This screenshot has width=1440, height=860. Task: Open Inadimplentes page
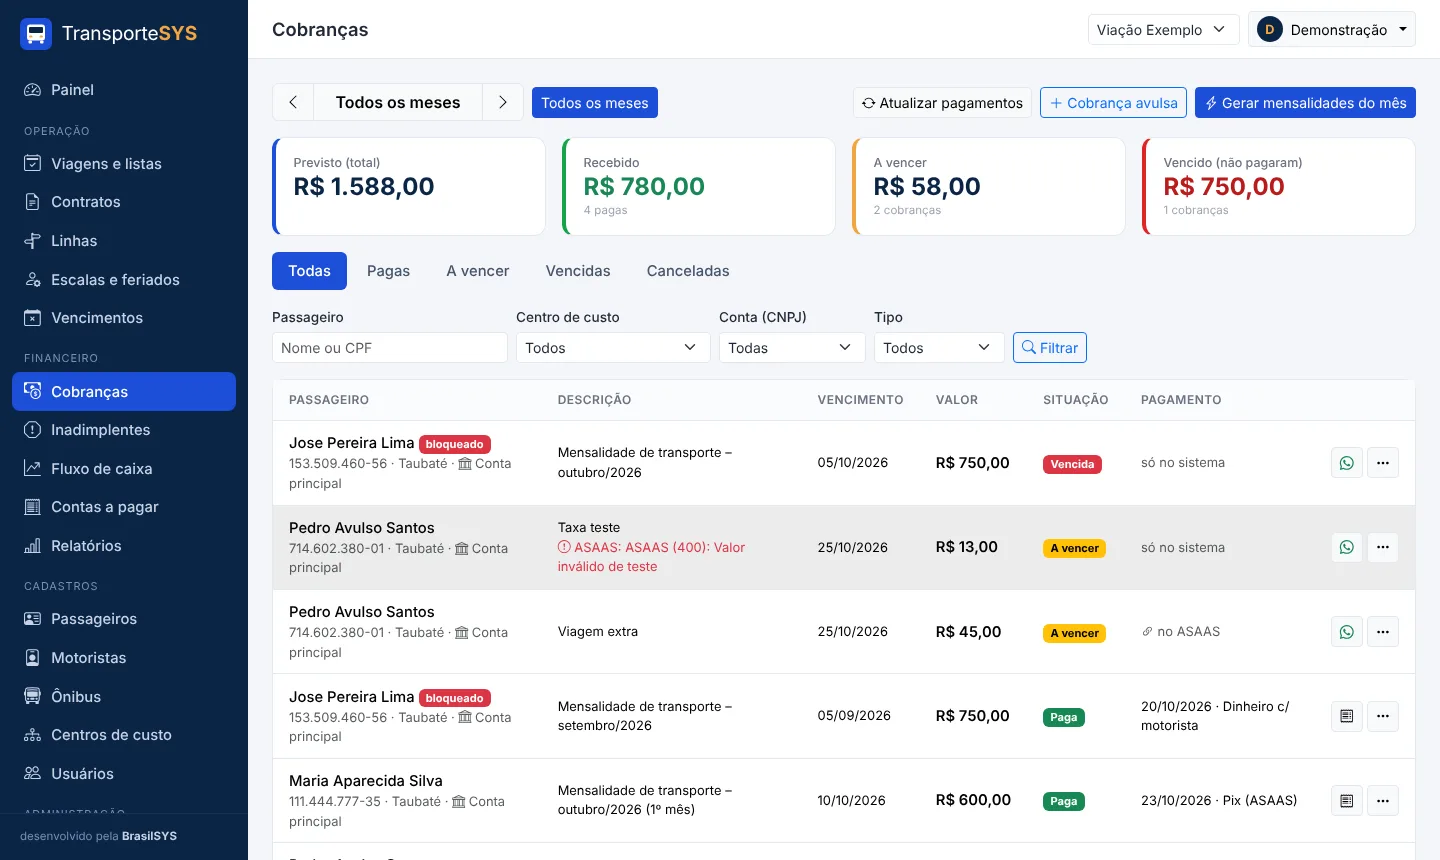(124, 430)
